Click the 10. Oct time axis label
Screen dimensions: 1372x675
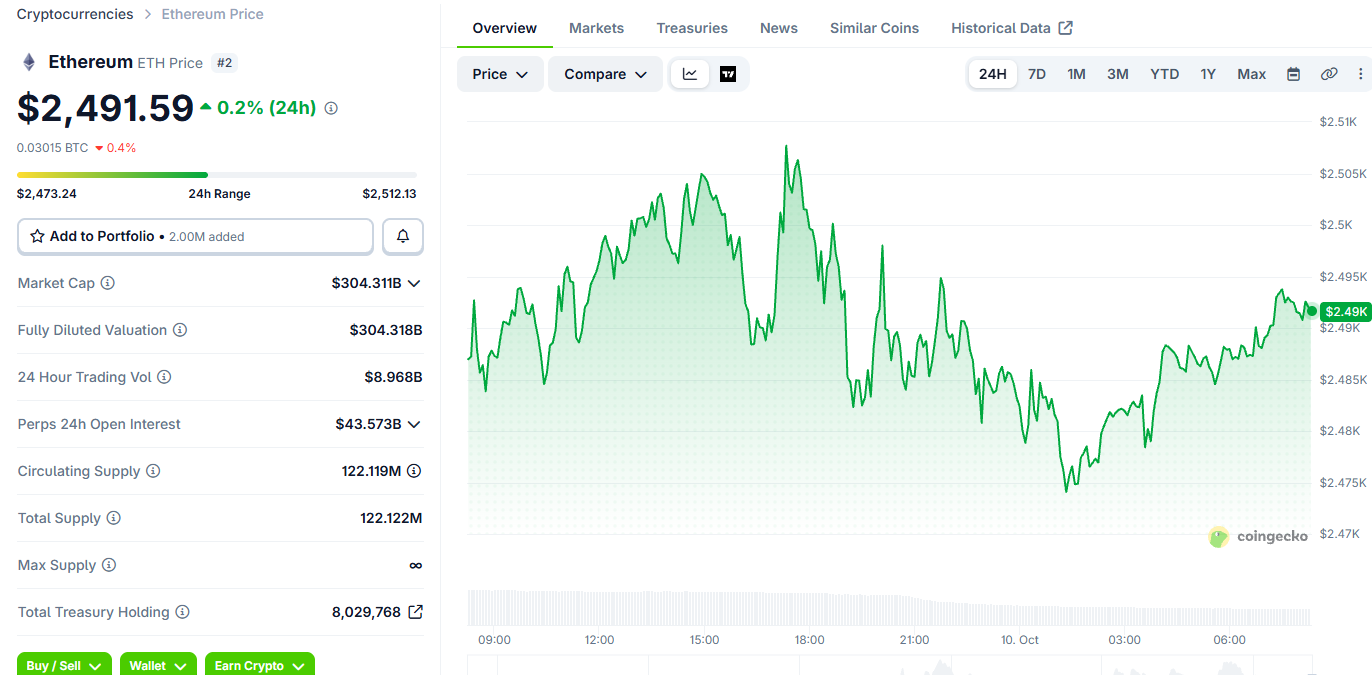pos(1021,640)
